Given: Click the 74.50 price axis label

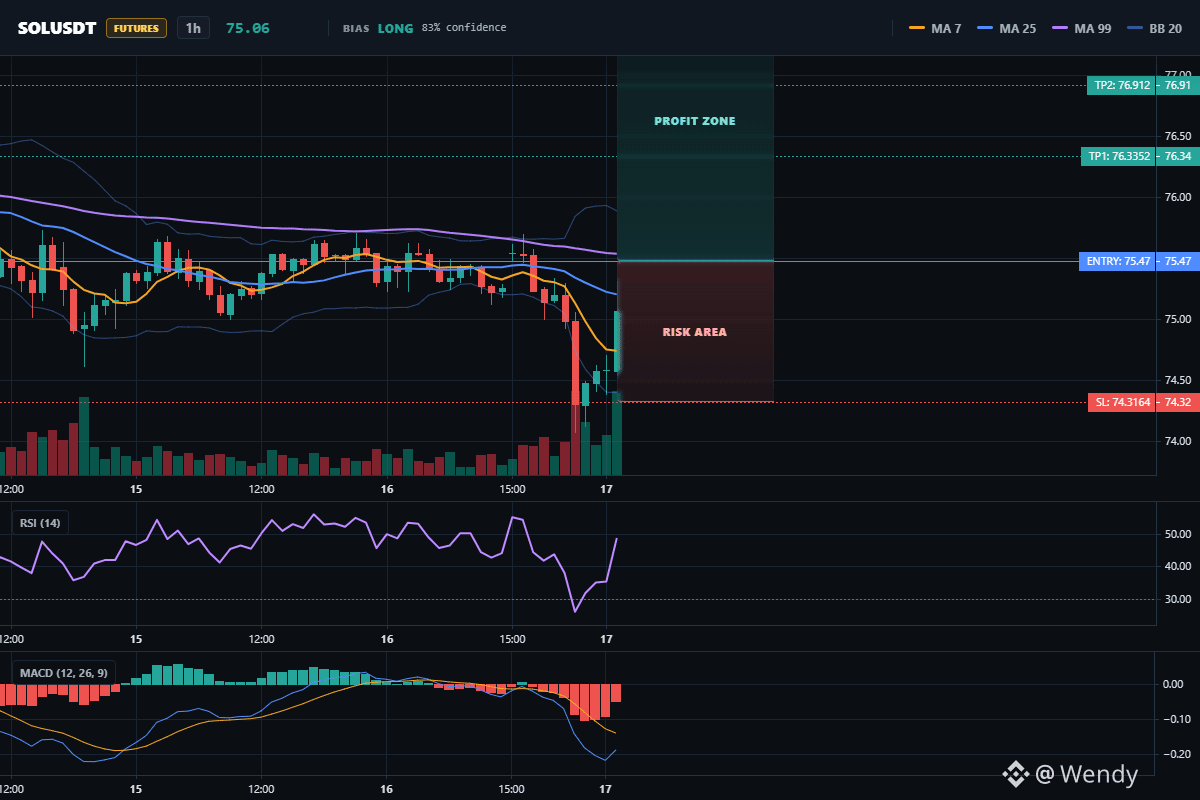Looking at the screenshot, I should coord(1178,380).
